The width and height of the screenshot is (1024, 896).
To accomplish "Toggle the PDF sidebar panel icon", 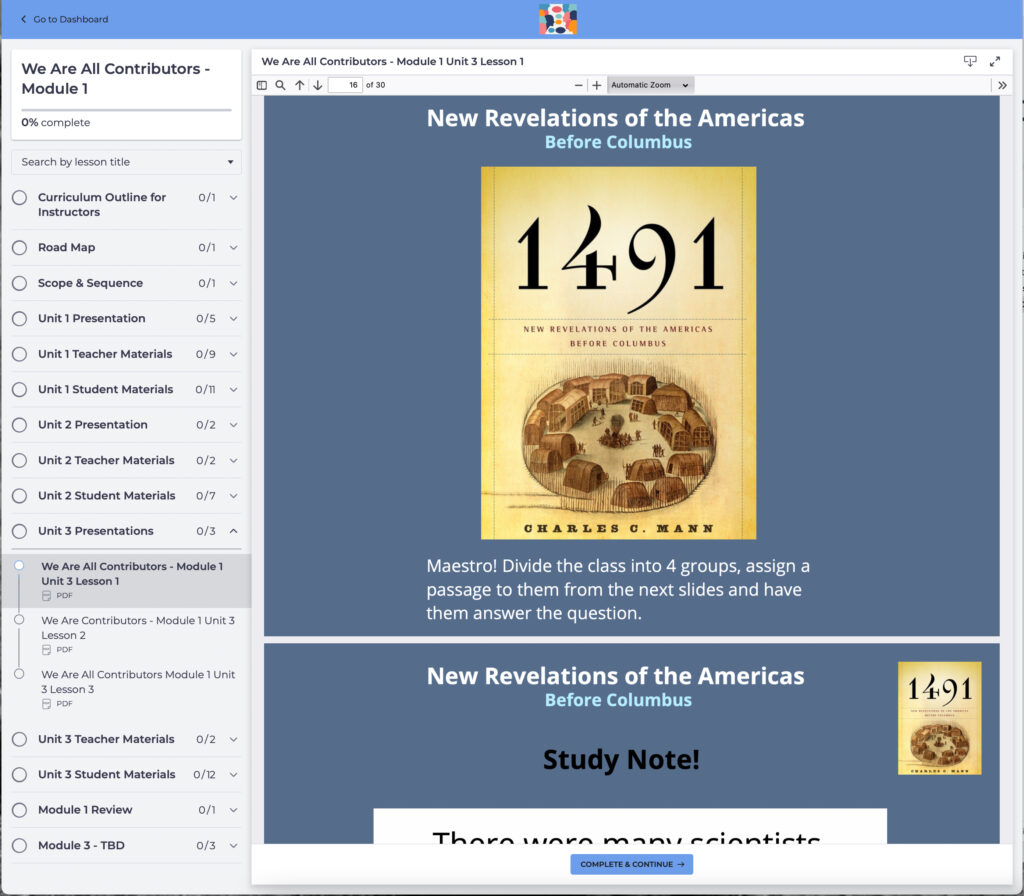I will click(262, 86).
